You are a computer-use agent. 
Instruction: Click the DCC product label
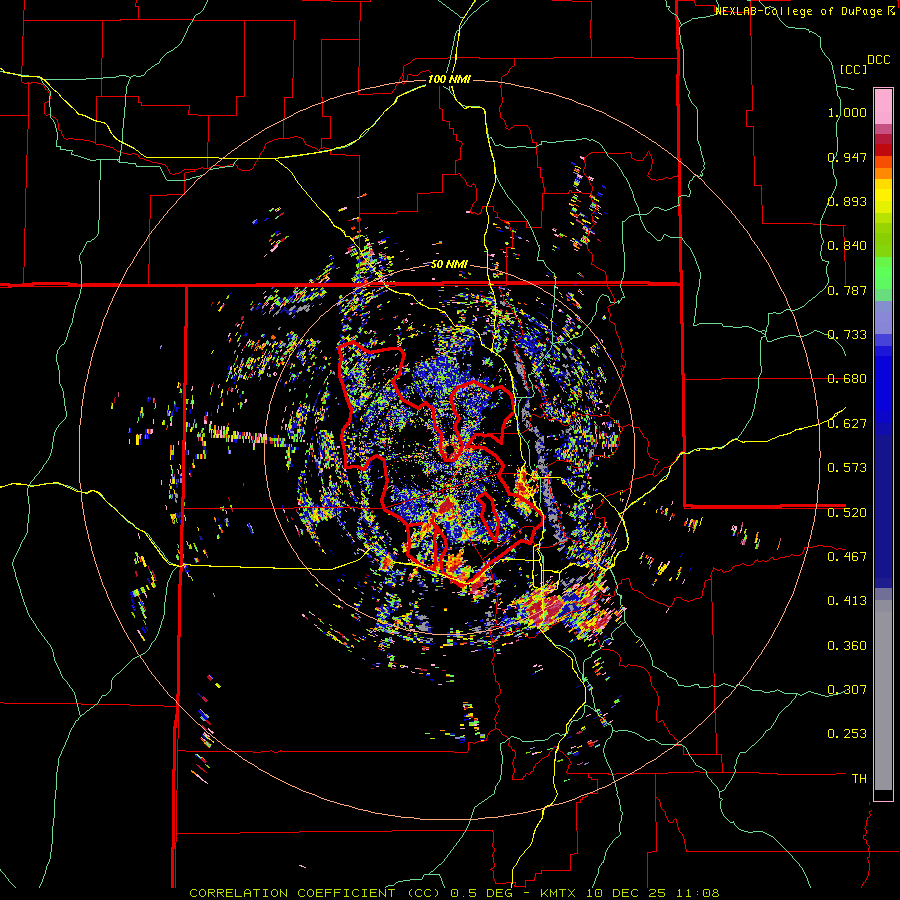coord(878,60)
